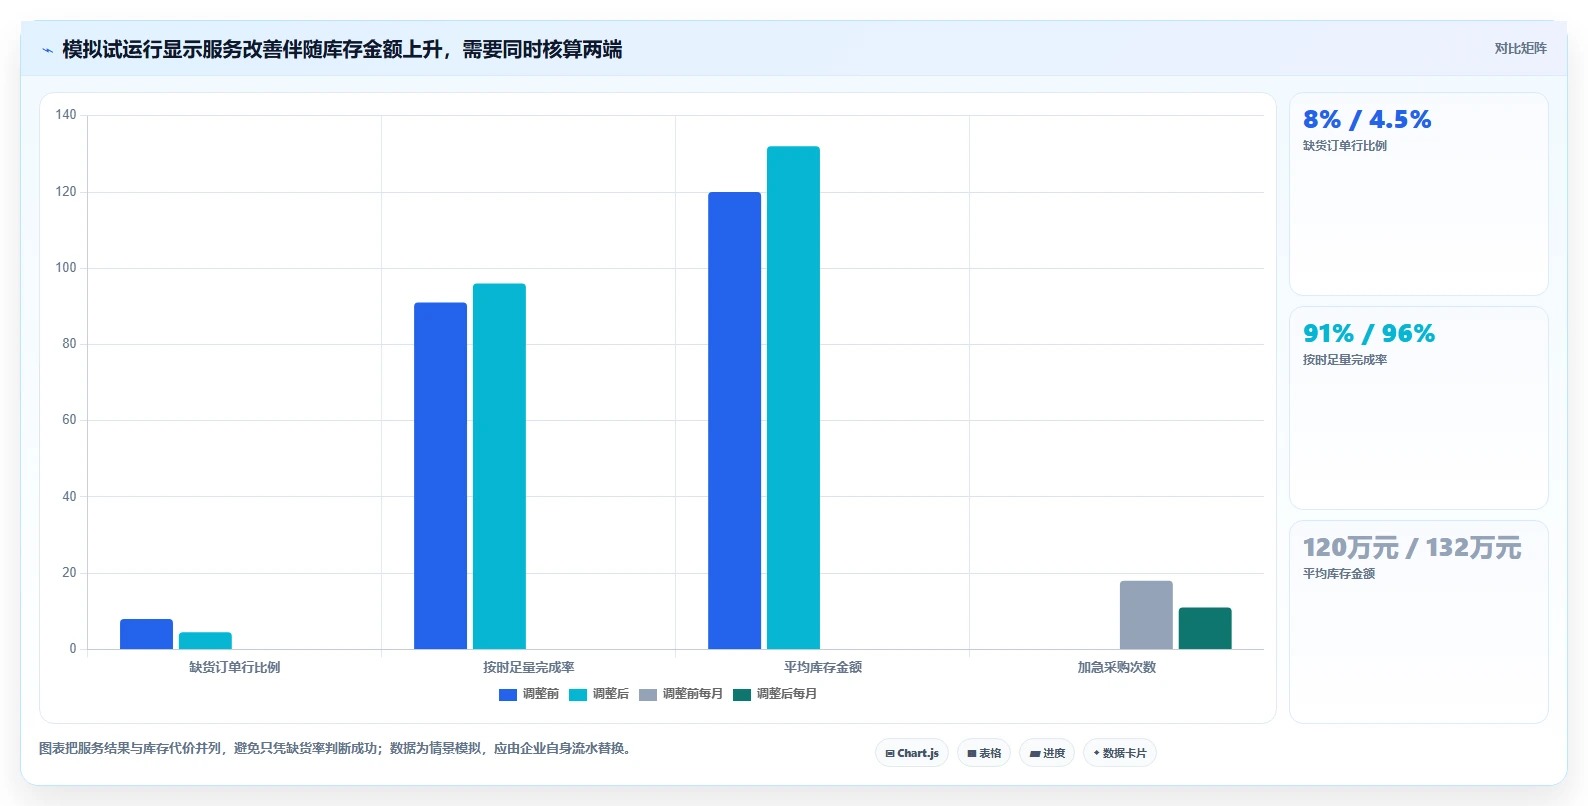Click the 按时足量完成率 caption in the second card
This screenshot has height=806, width=1588.
click(1344, 360)
